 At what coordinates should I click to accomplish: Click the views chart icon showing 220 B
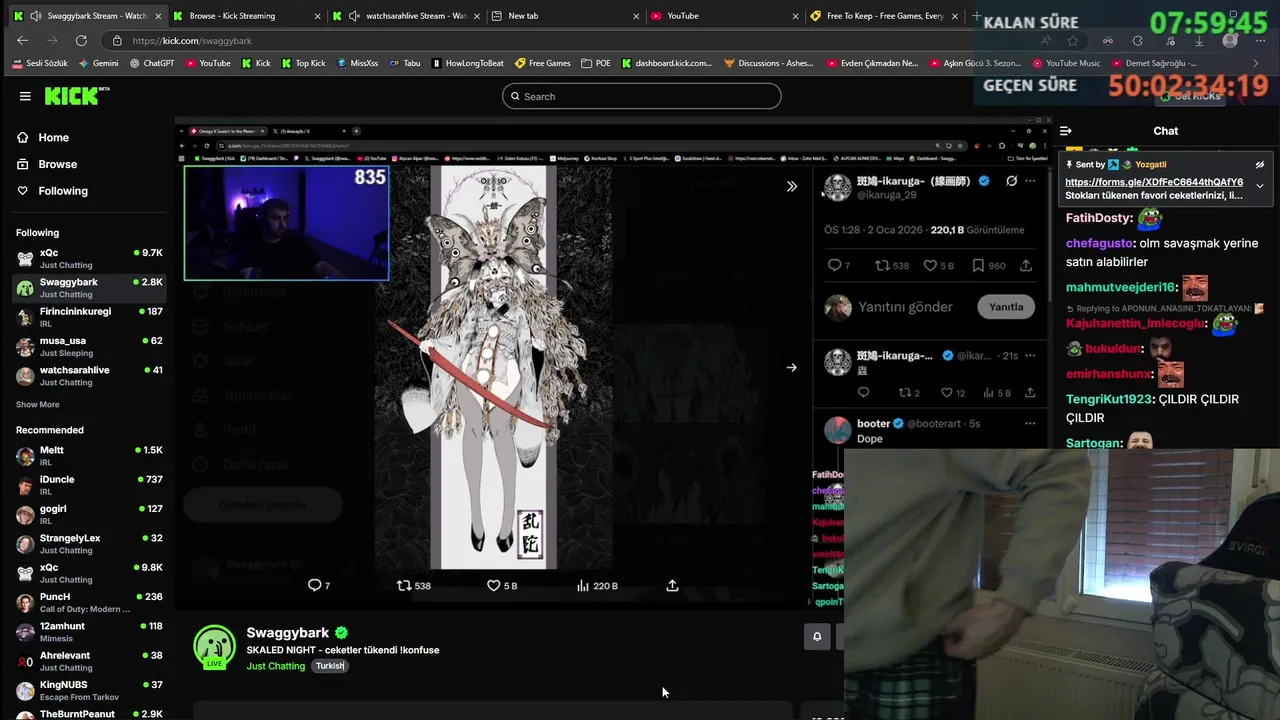[x=583, y=585]
